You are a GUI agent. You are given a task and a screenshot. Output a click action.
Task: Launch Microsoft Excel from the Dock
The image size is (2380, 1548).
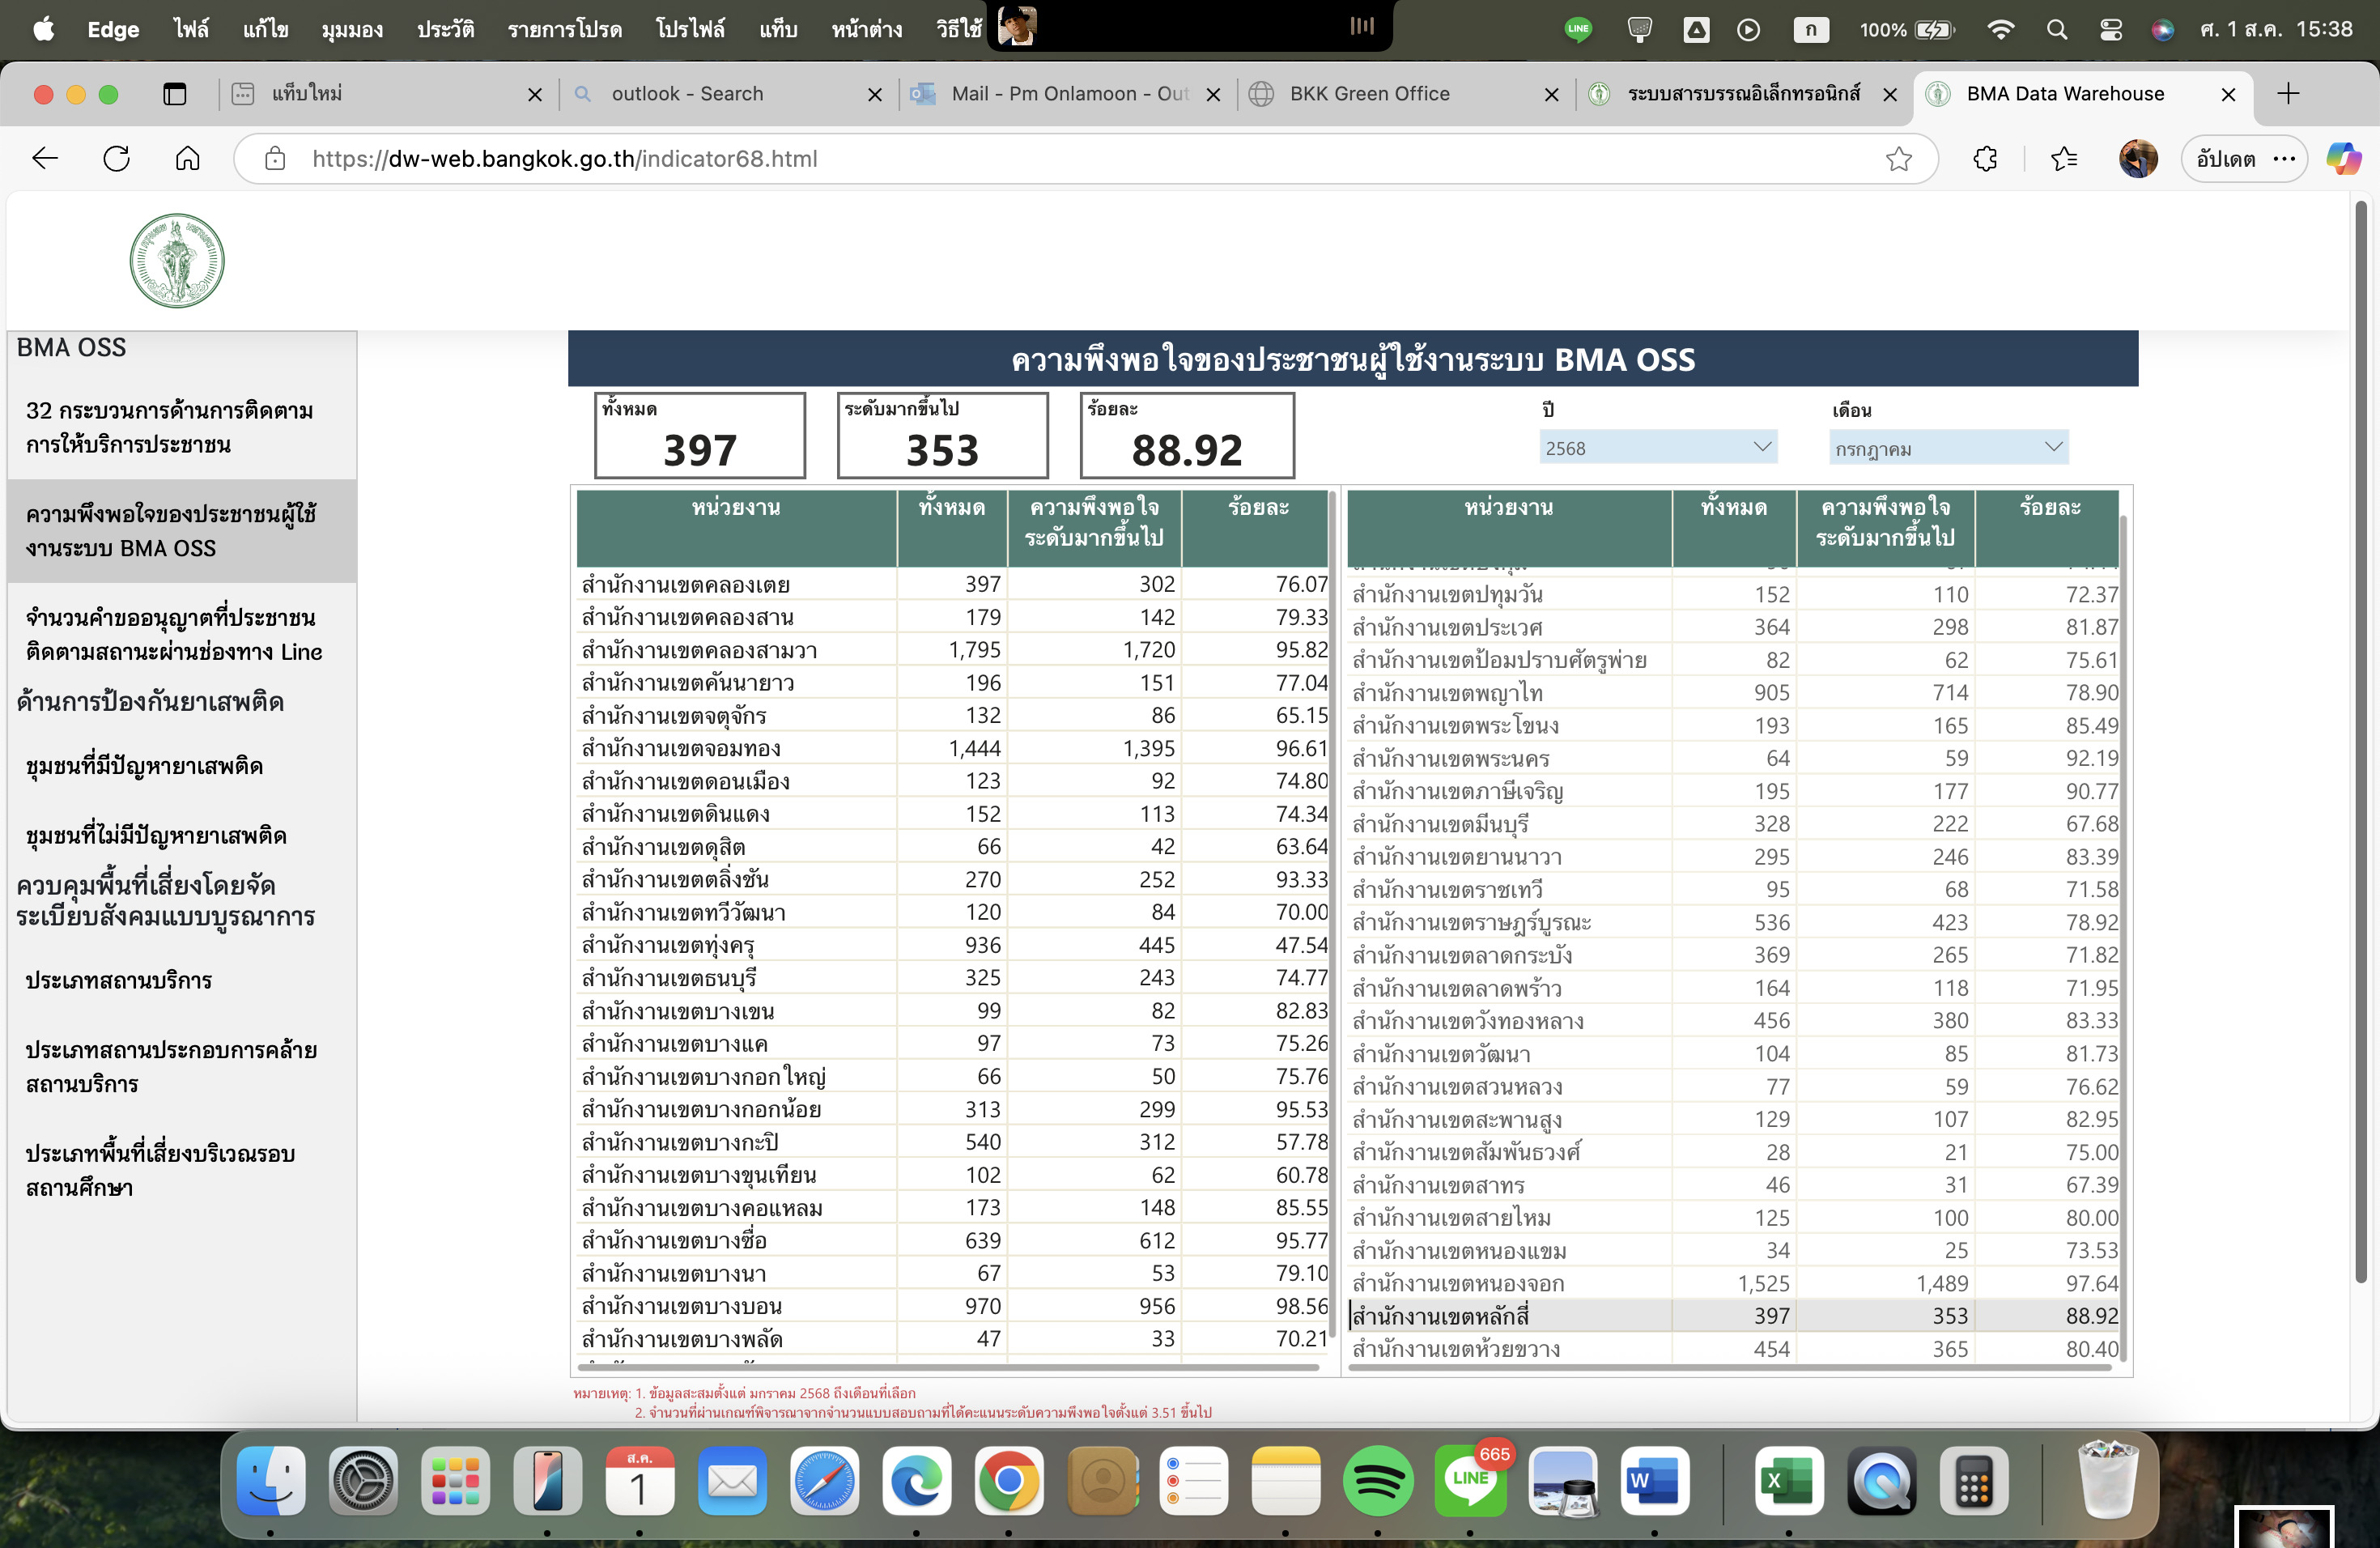pyautogui.click(x=1789, y=1480)
